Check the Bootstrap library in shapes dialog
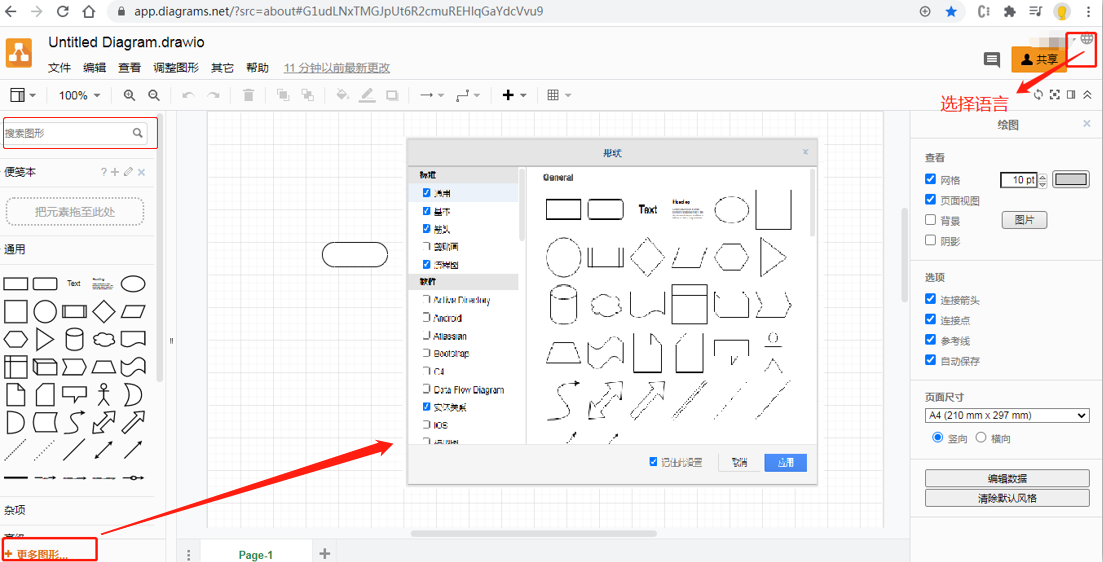The width and height of the screenshot is (1103, 562). point(426,353)
